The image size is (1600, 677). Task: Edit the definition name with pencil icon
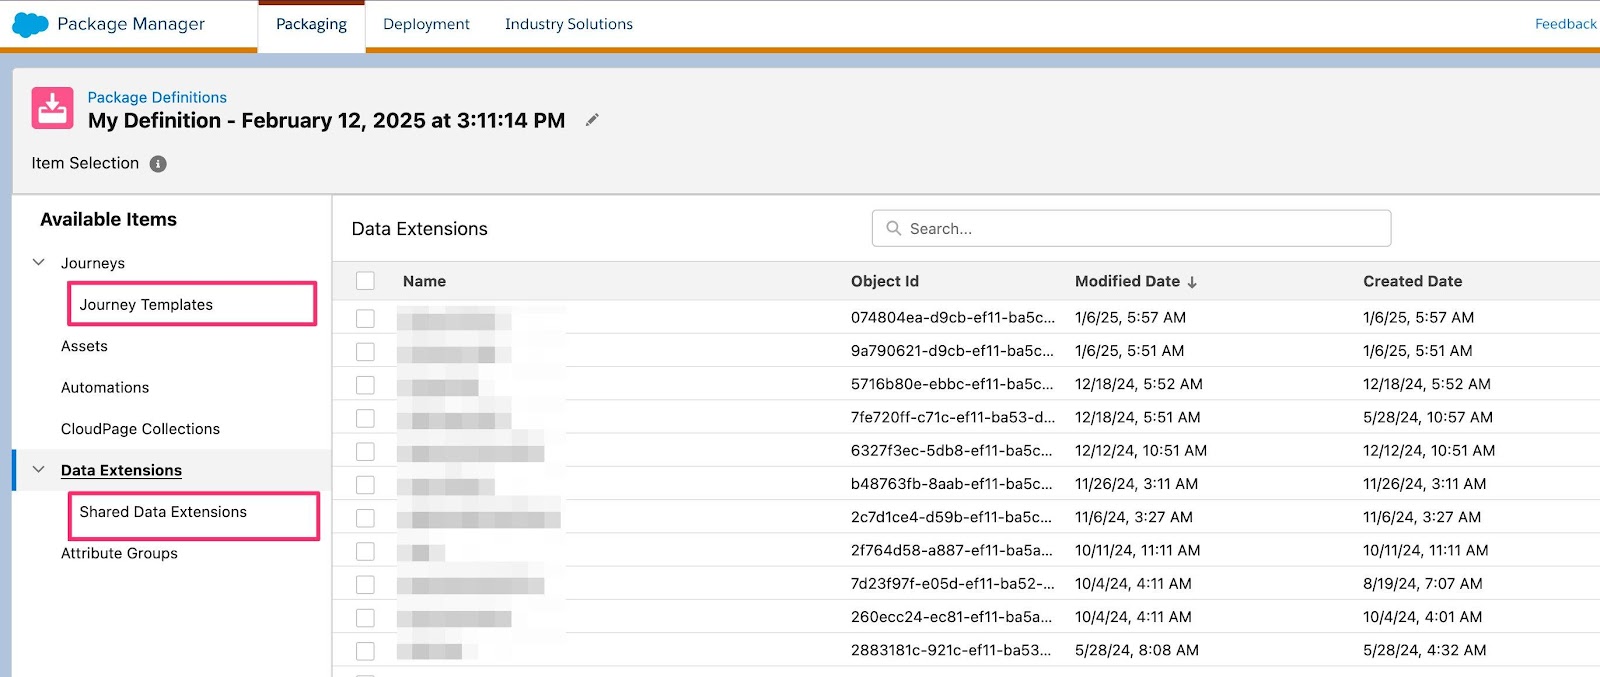pos(592,120)
